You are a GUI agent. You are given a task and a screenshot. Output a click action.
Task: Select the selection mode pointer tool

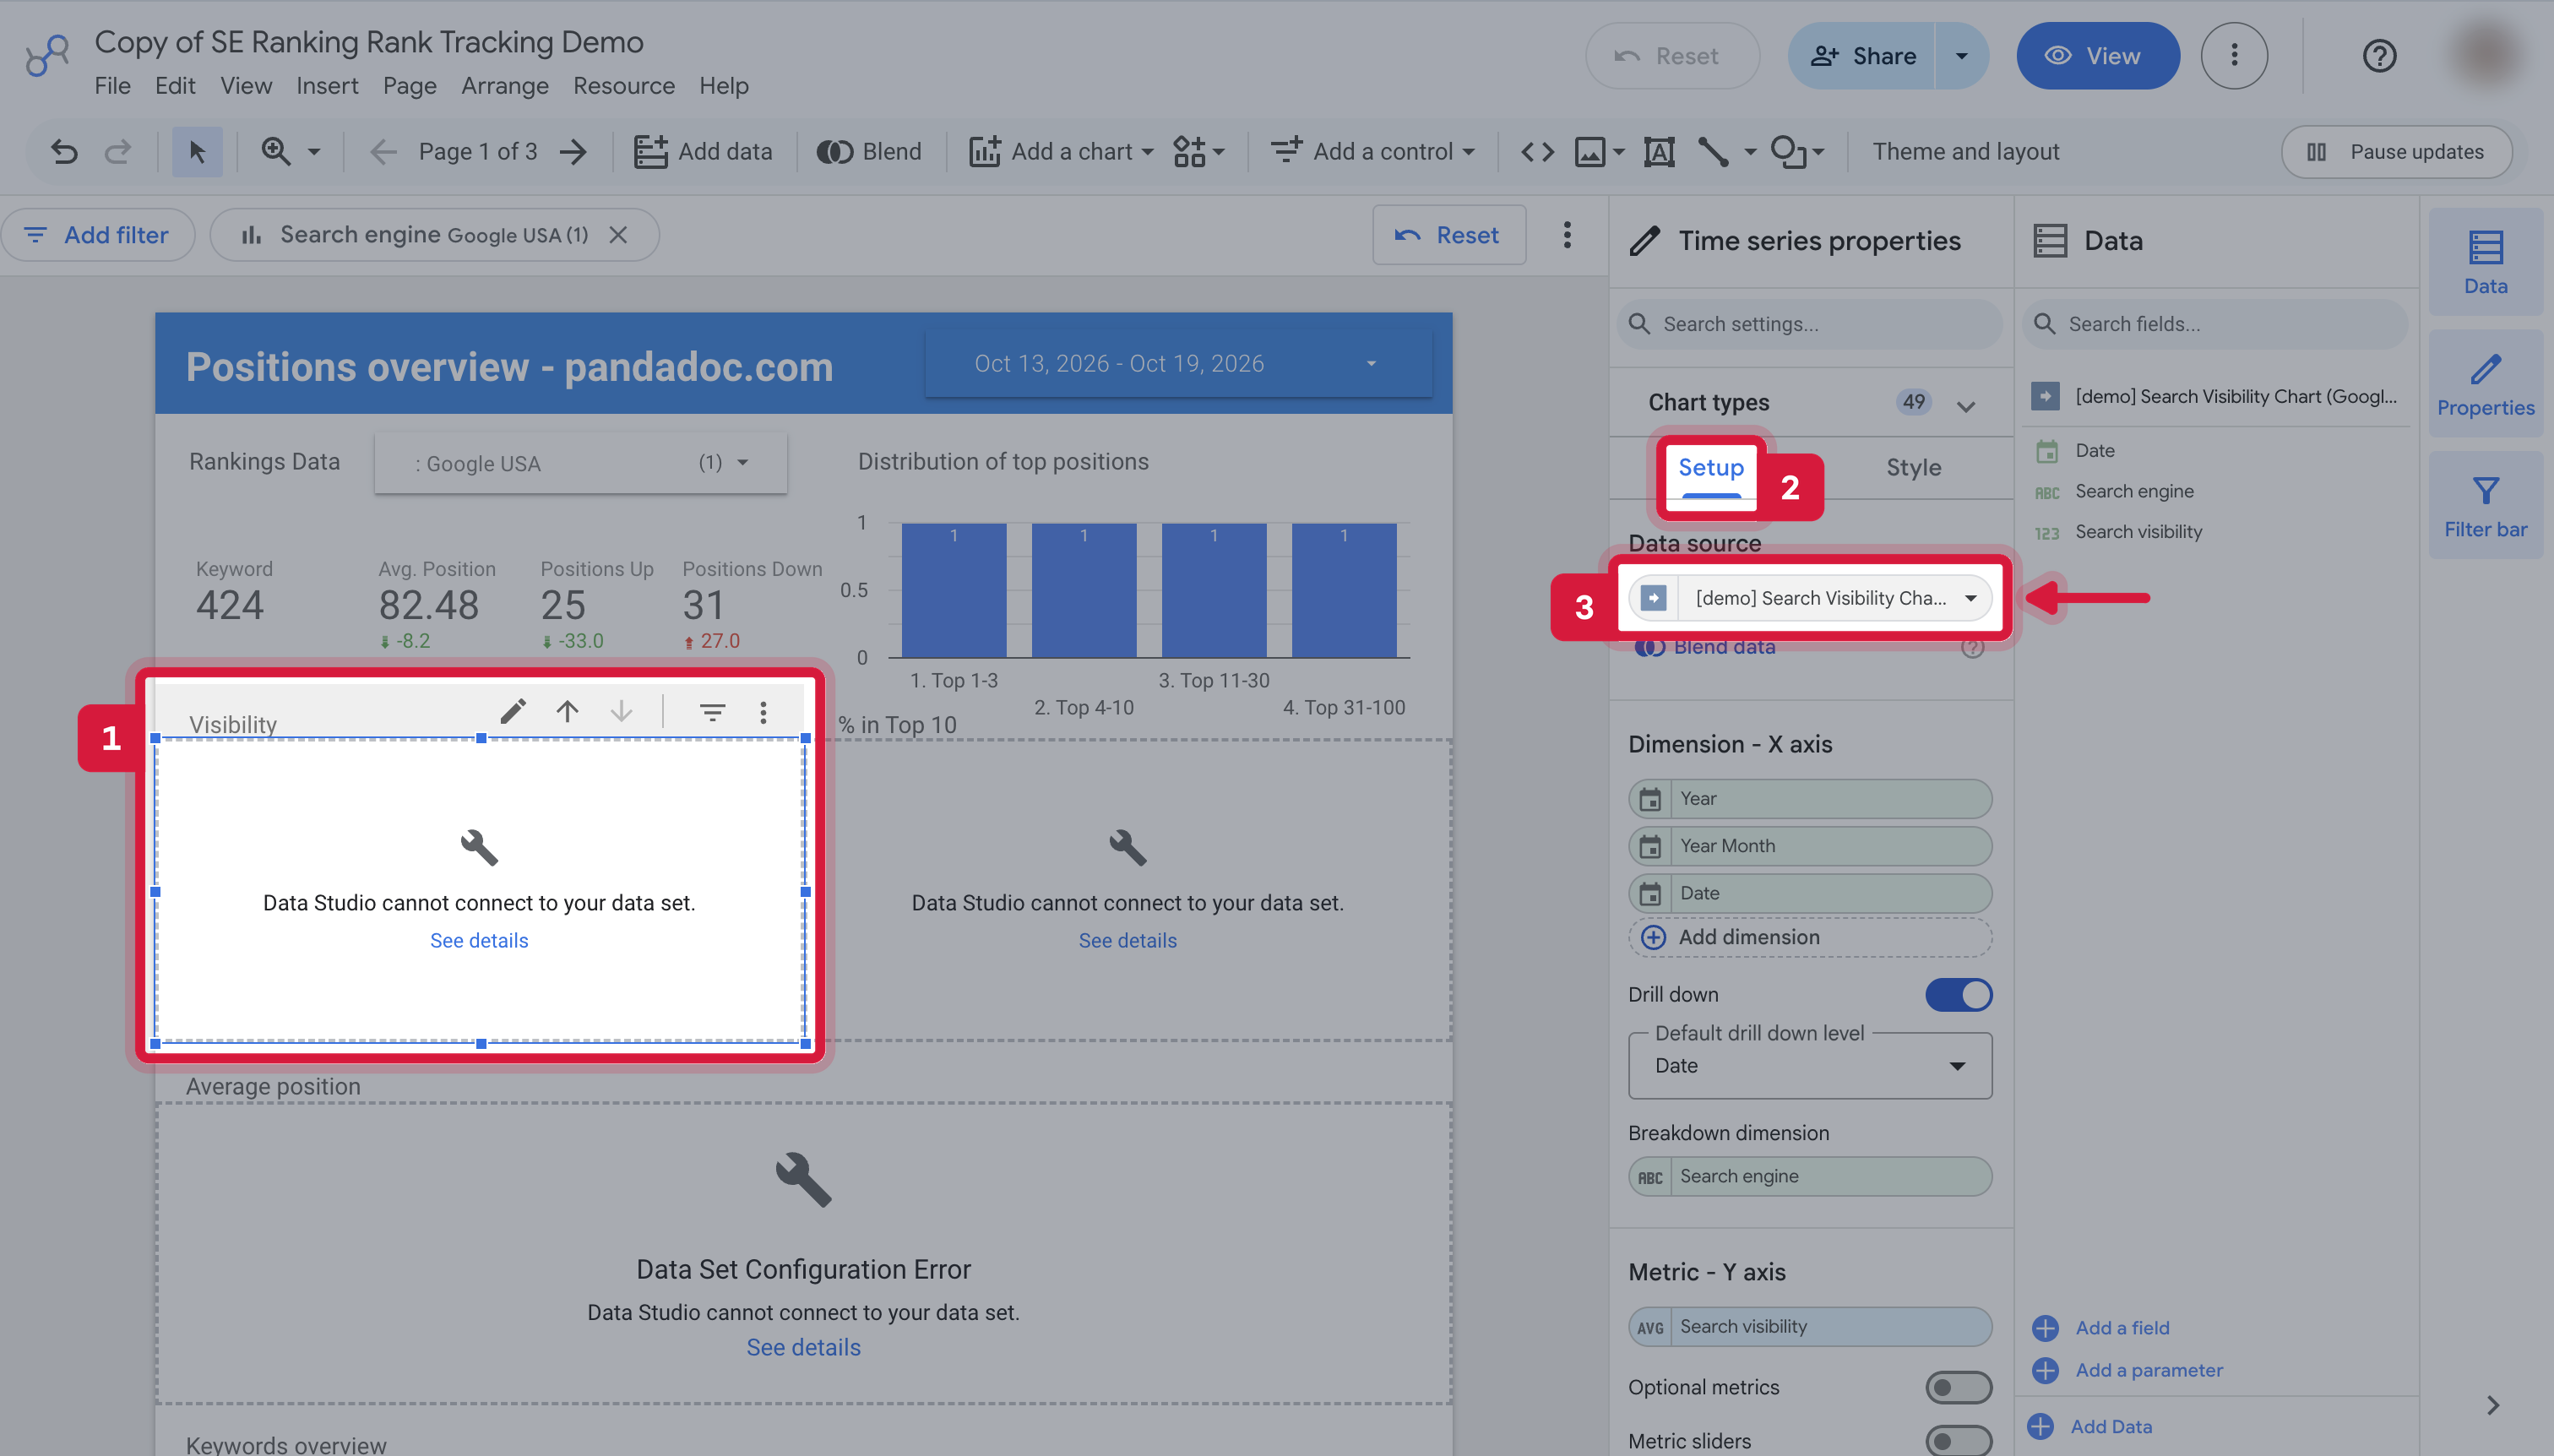pos(197,152)
